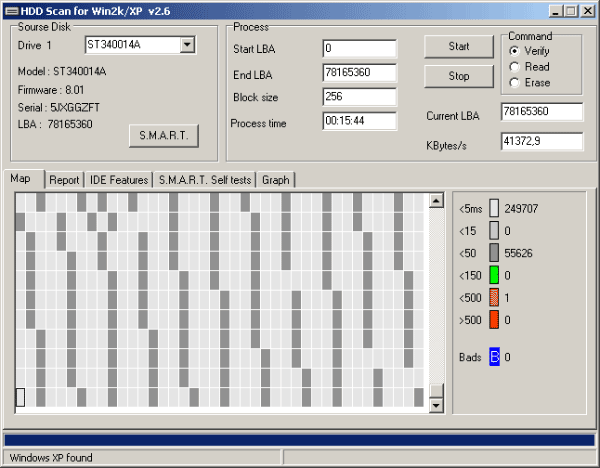This screenshot has height=468, width=600.
Task: Close the HDD Scan window
Action: point(587,11)
